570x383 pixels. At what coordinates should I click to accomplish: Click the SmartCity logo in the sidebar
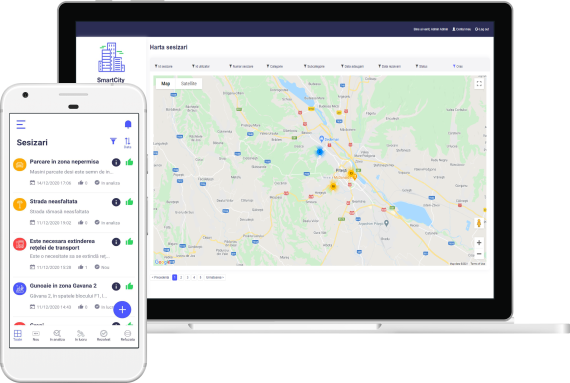click(x=111, y=62)
